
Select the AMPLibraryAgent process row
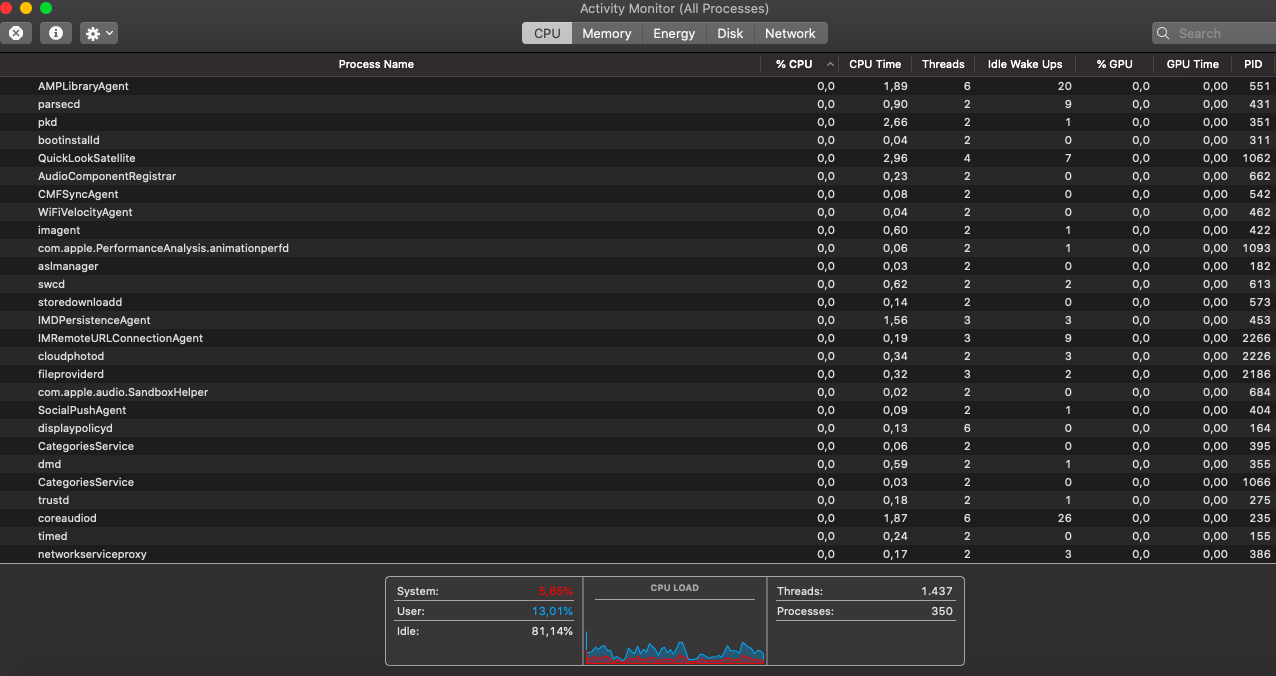click(x=83, y=86)
